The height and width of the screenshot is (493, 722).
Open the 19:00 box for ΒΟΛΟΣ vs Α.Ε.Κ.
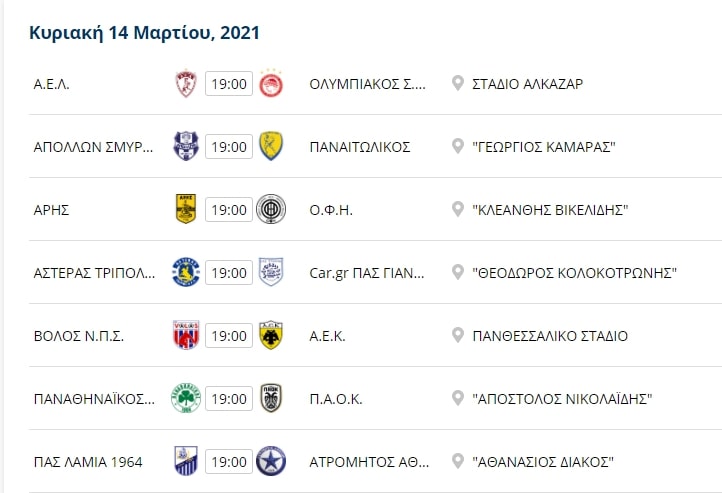229,336
